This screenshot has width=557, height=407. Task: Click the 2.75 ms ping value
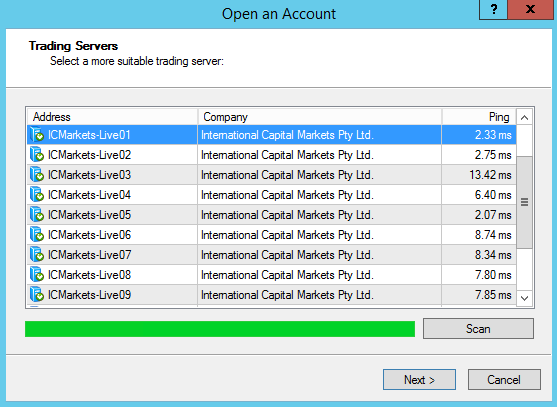click(x=493, y=155)
